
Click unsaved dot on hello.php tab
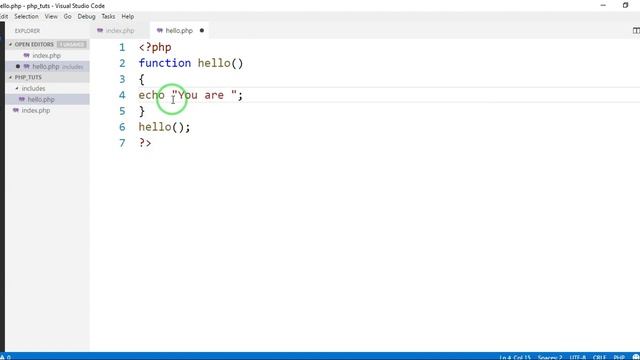[202, 31]
